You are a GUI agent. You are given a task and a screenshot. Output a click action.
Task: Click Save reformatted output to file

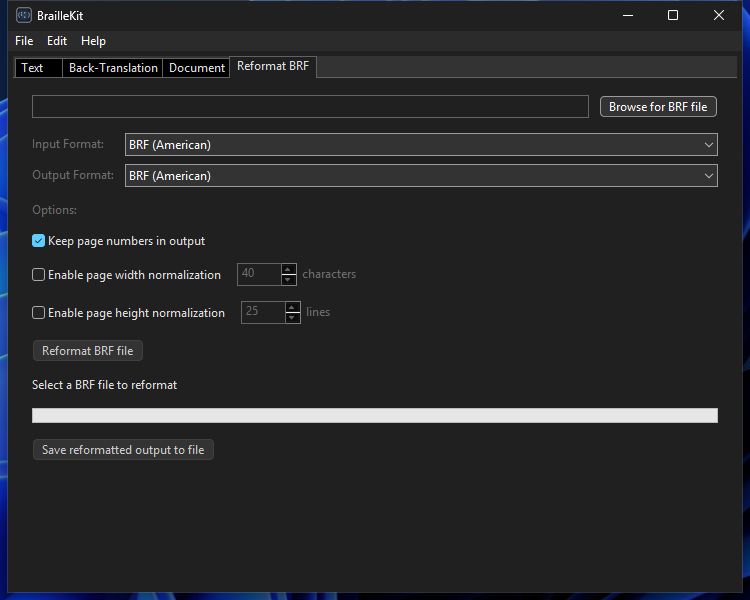pyautogui.click(x=123, y=450)
